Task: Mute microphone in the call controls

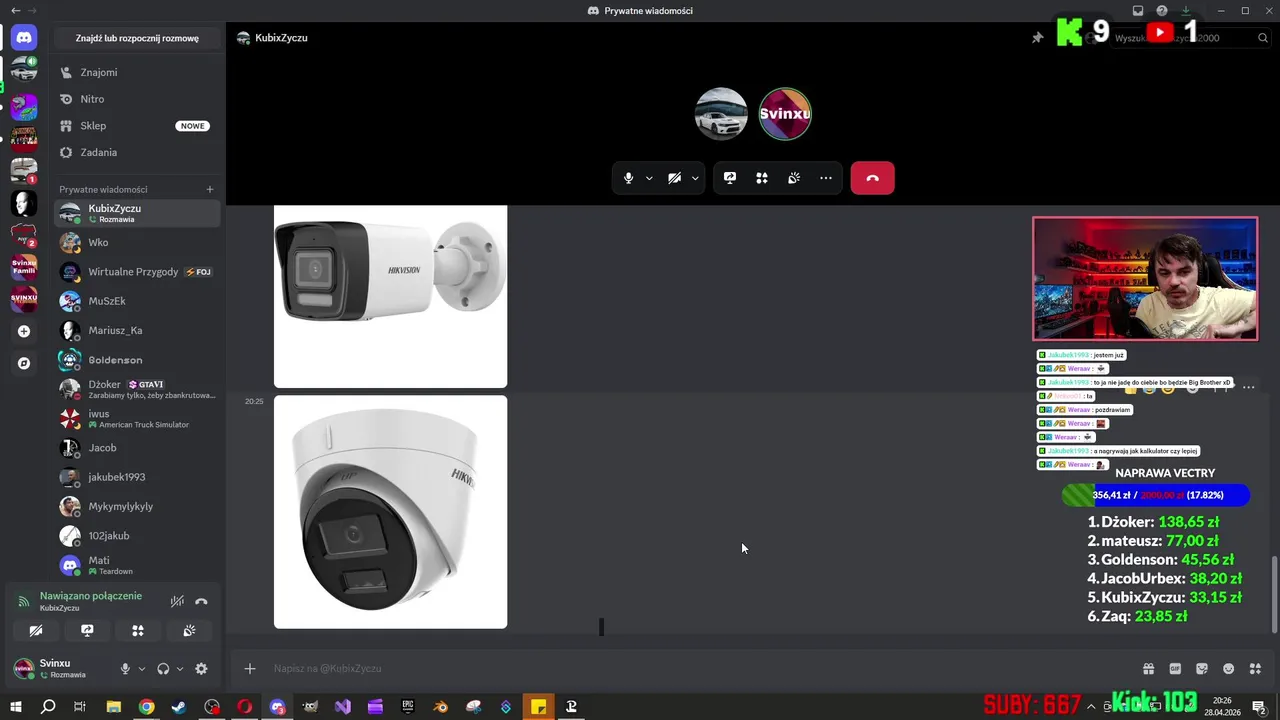Action: (628, 178)
